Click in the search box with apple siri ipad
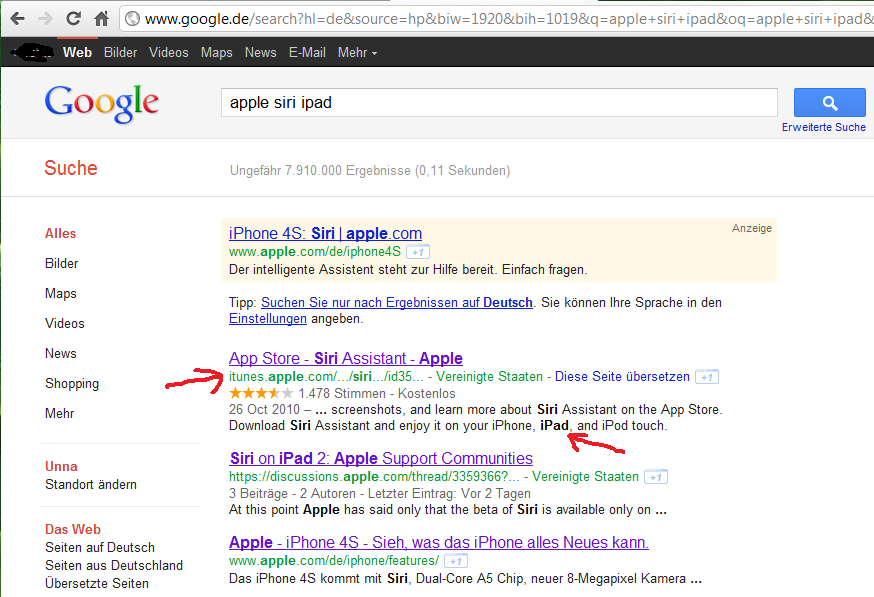 [x=499, y=103]
